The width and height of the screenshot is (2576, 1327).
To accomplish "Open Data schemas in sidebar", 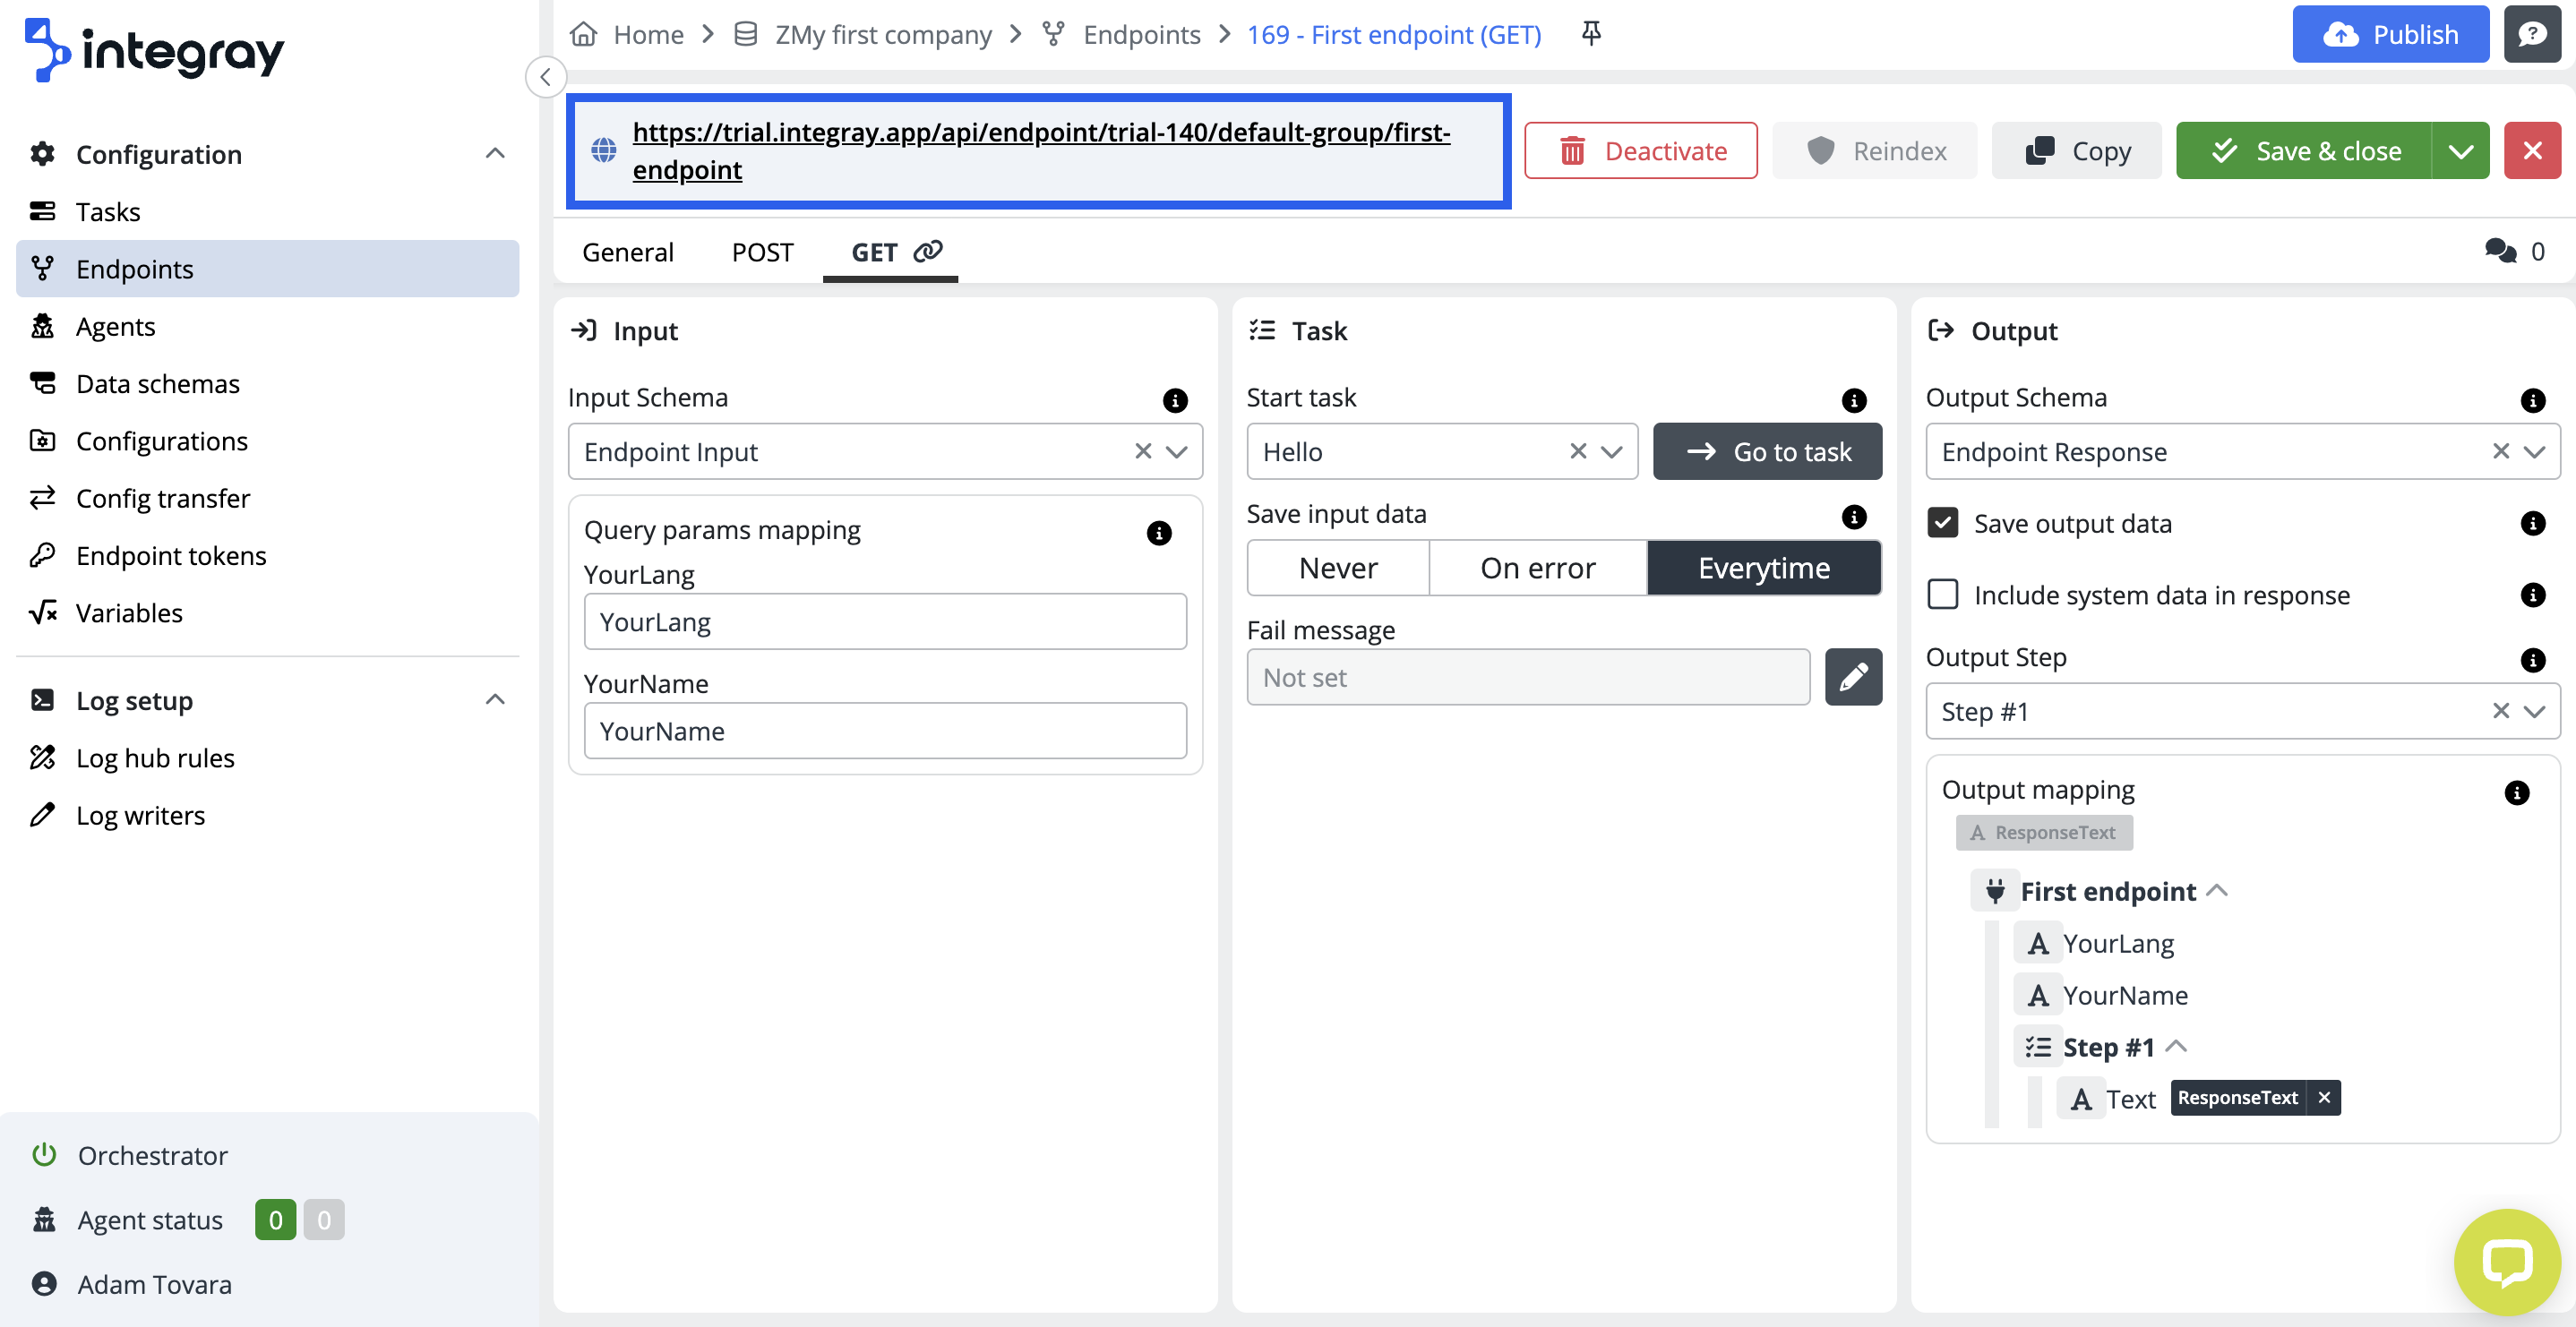I will [158, 384].
